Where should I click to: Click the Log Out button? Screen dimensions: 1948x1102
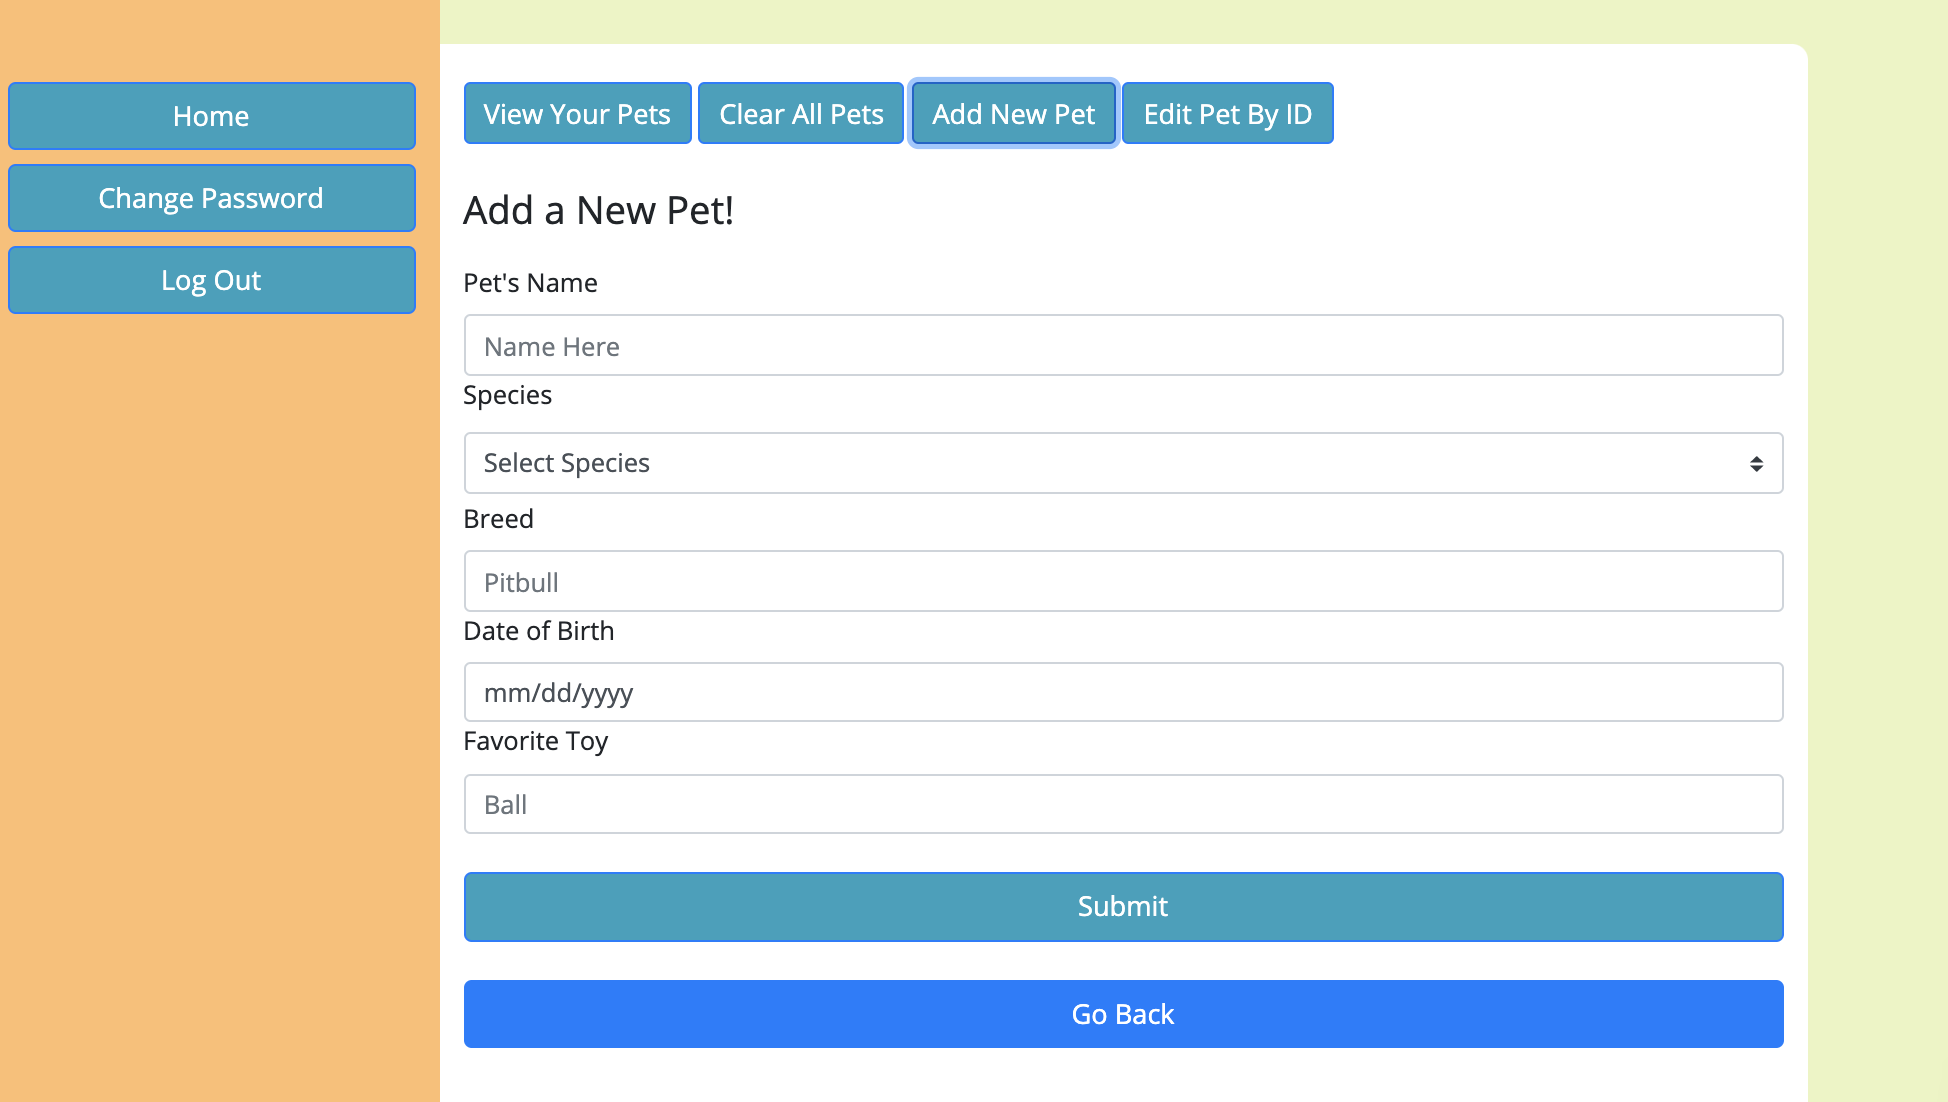pos(211,280)
